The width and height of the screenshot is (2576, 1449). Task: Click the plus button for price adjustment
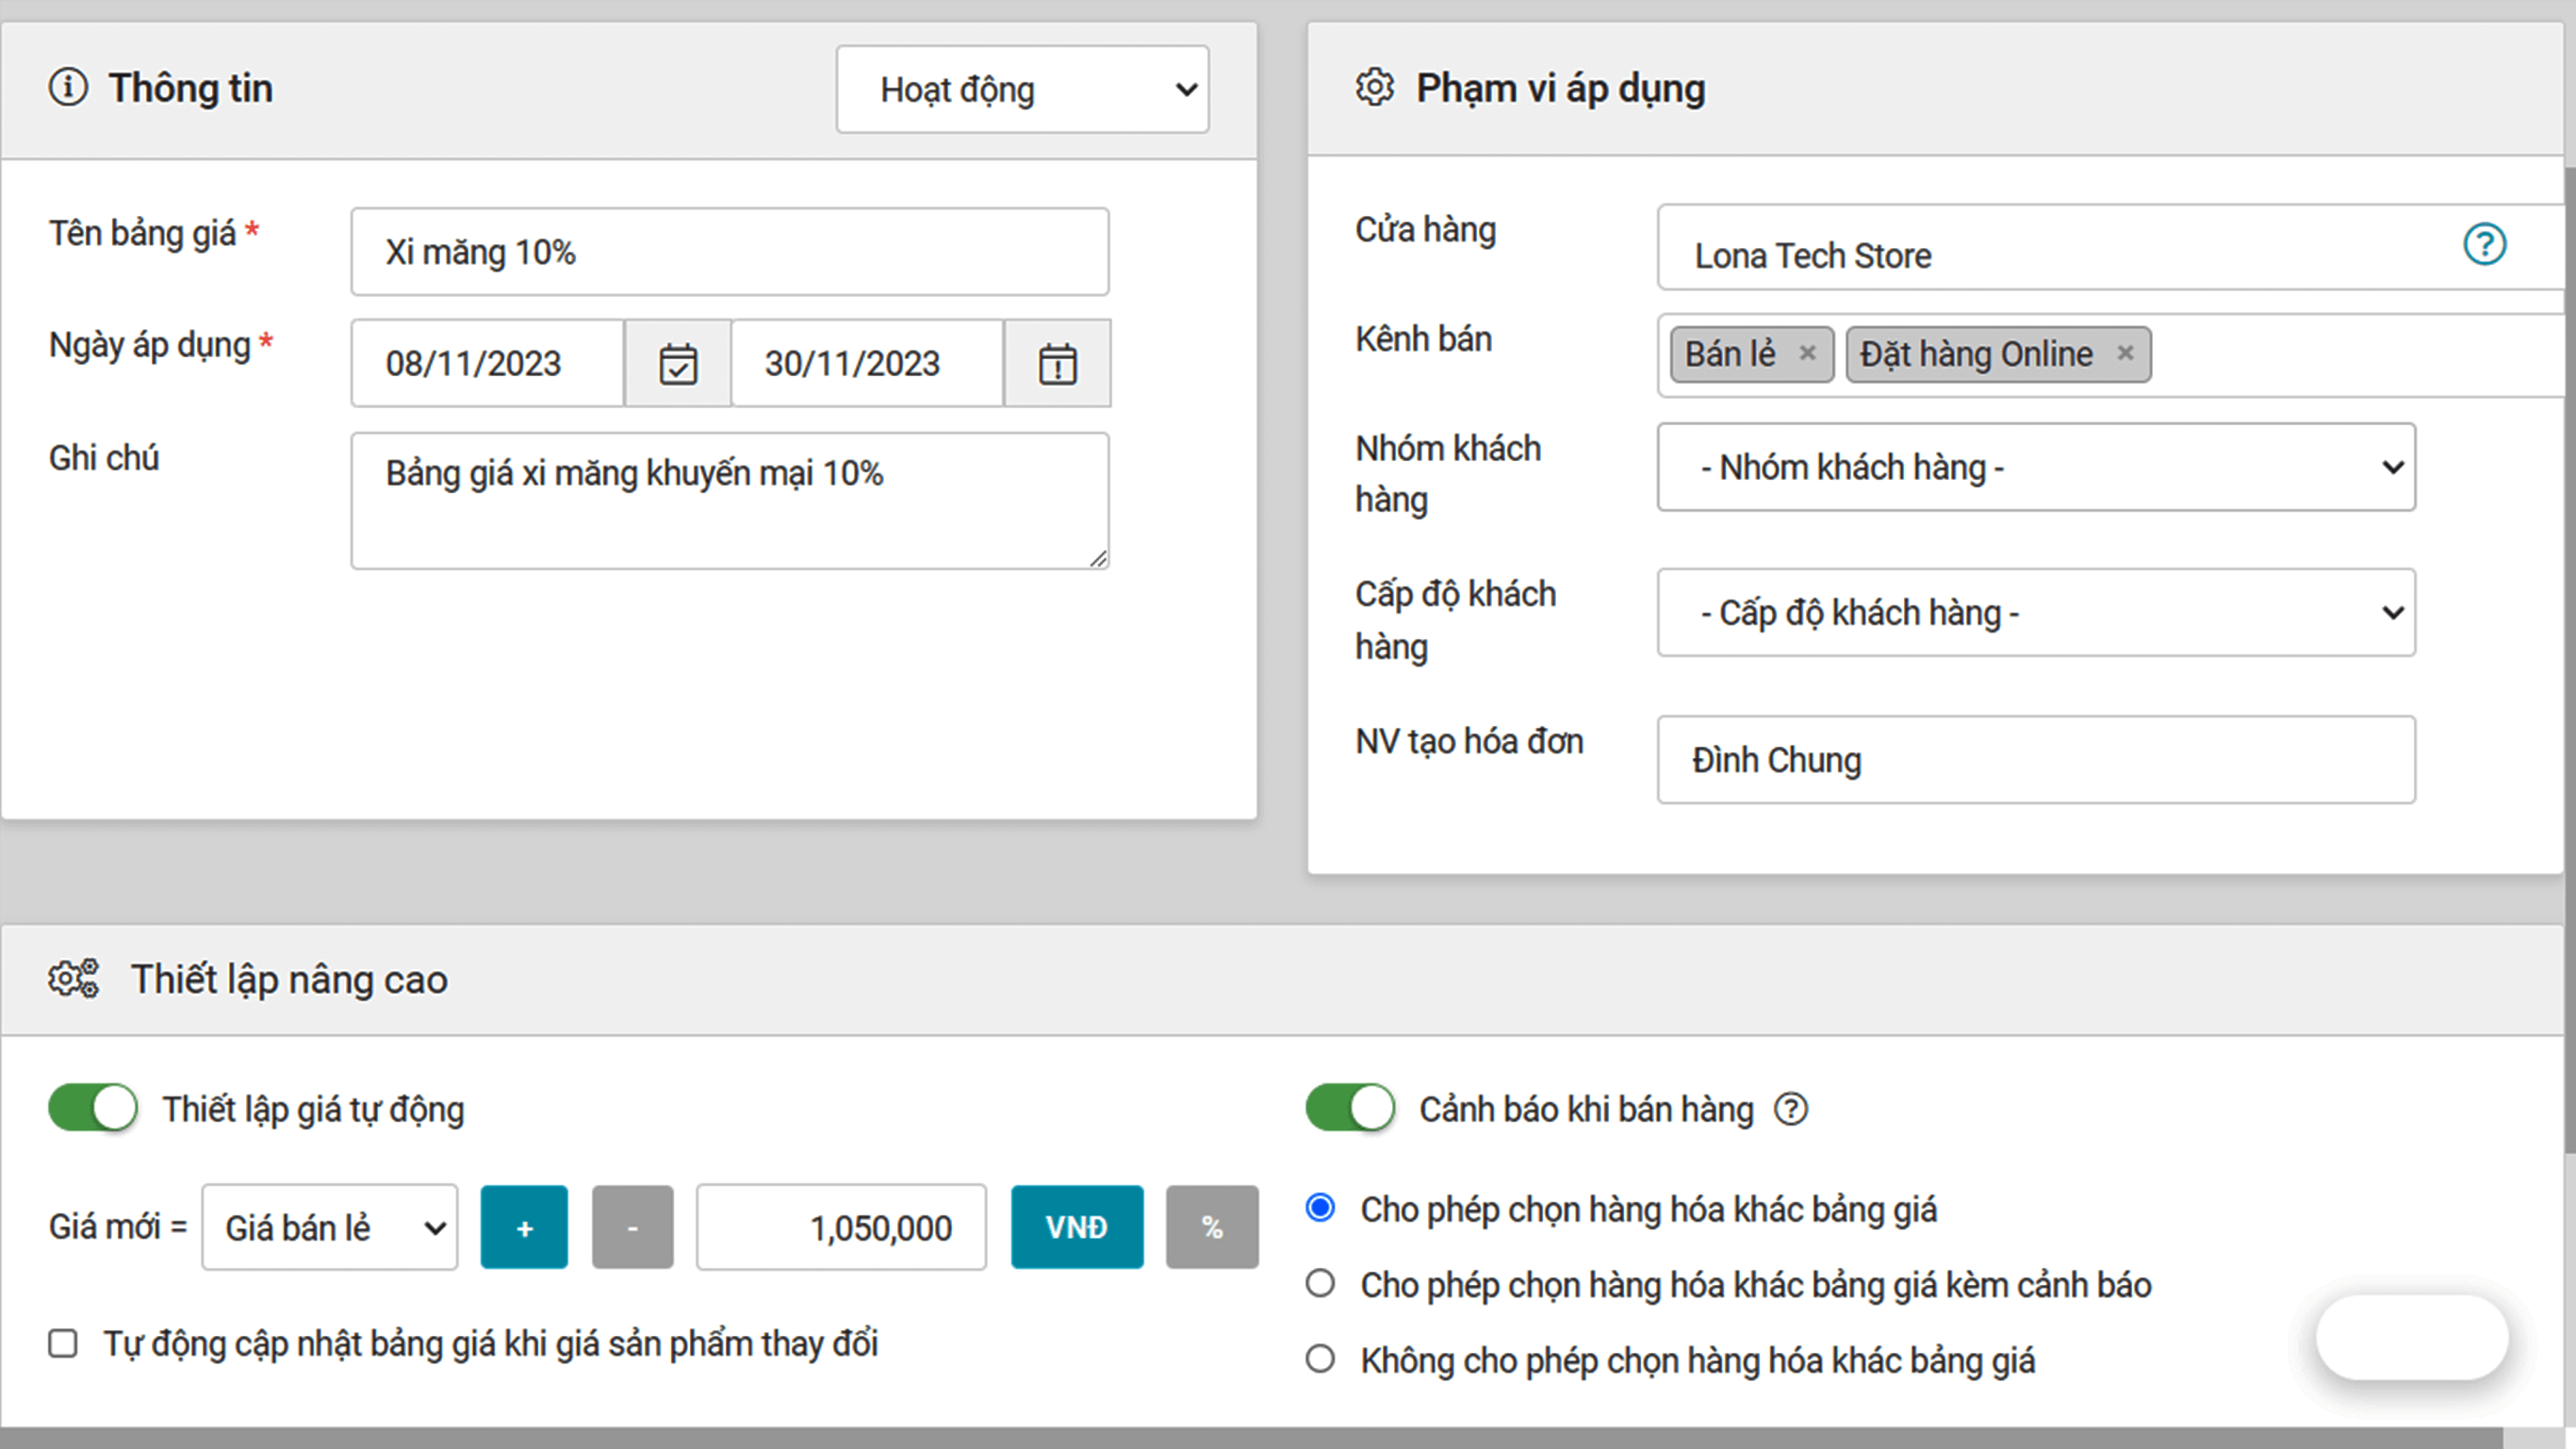click(x=524, y=1227)
